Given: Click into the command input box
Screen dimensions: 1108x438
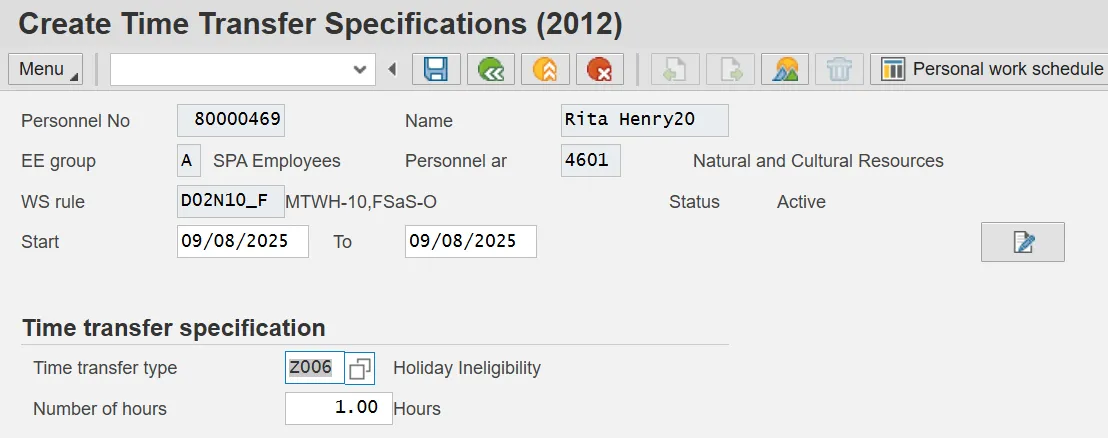Looking at the screenshot, I should 230,69.
